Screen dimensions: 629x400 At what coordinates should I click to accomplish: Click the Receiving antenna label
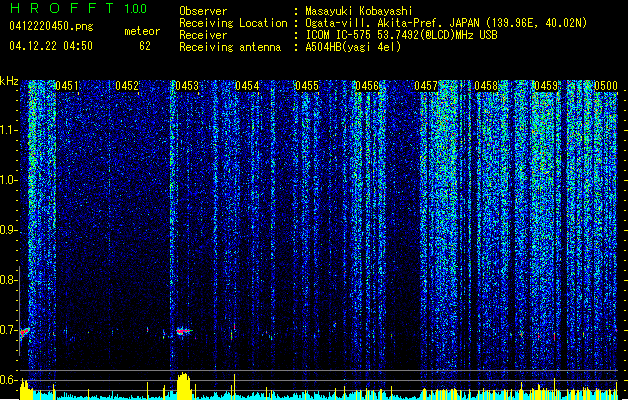click(x=230, y=47)
